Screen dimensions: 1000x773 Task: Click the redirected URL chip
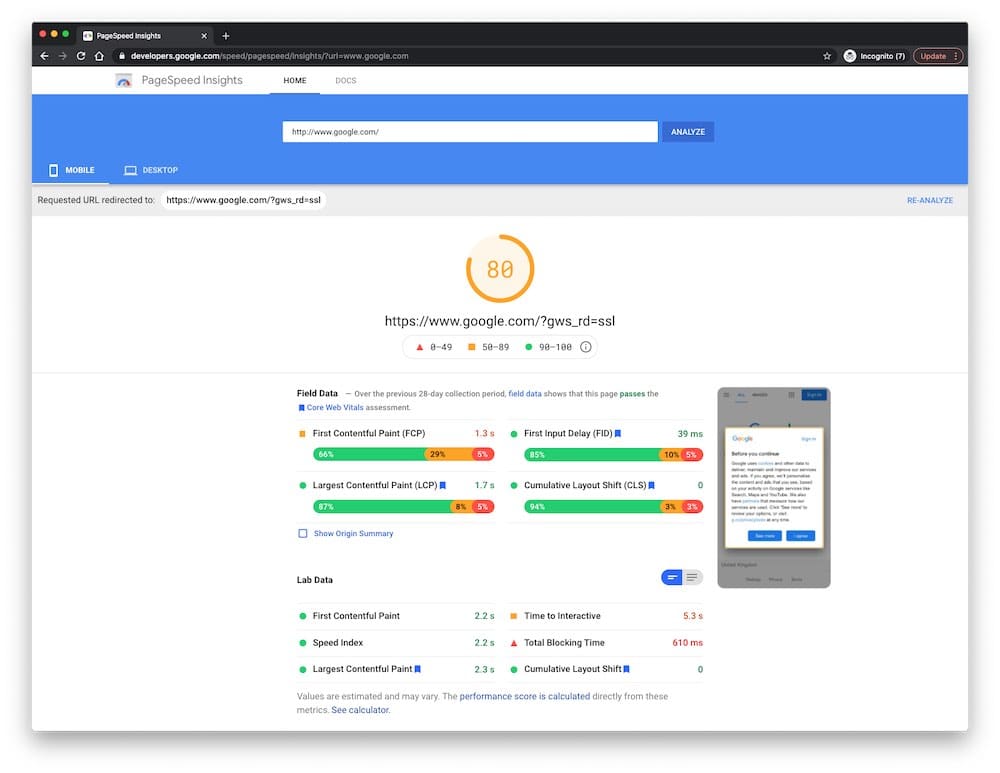[243, 200]
